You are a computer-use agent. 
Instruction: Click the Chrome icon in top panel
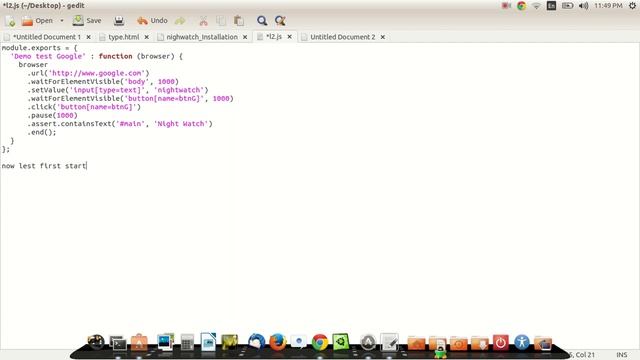pyautogui.click(x=521, y=6)
